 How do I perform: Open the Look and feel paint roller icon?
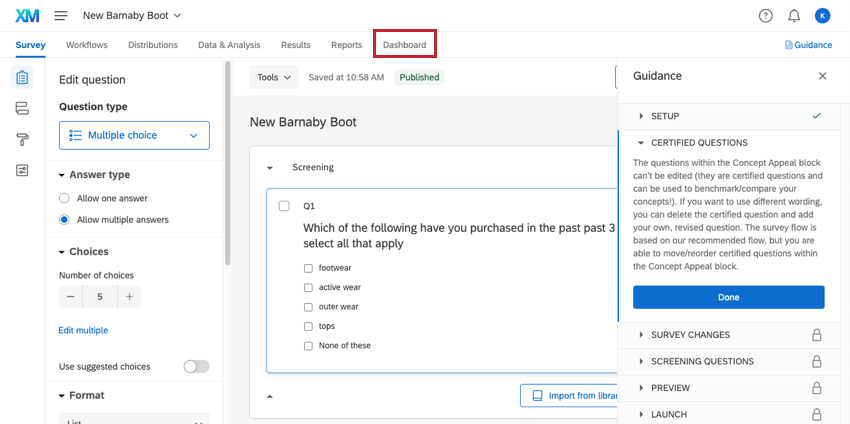click(x=22, y=139)
